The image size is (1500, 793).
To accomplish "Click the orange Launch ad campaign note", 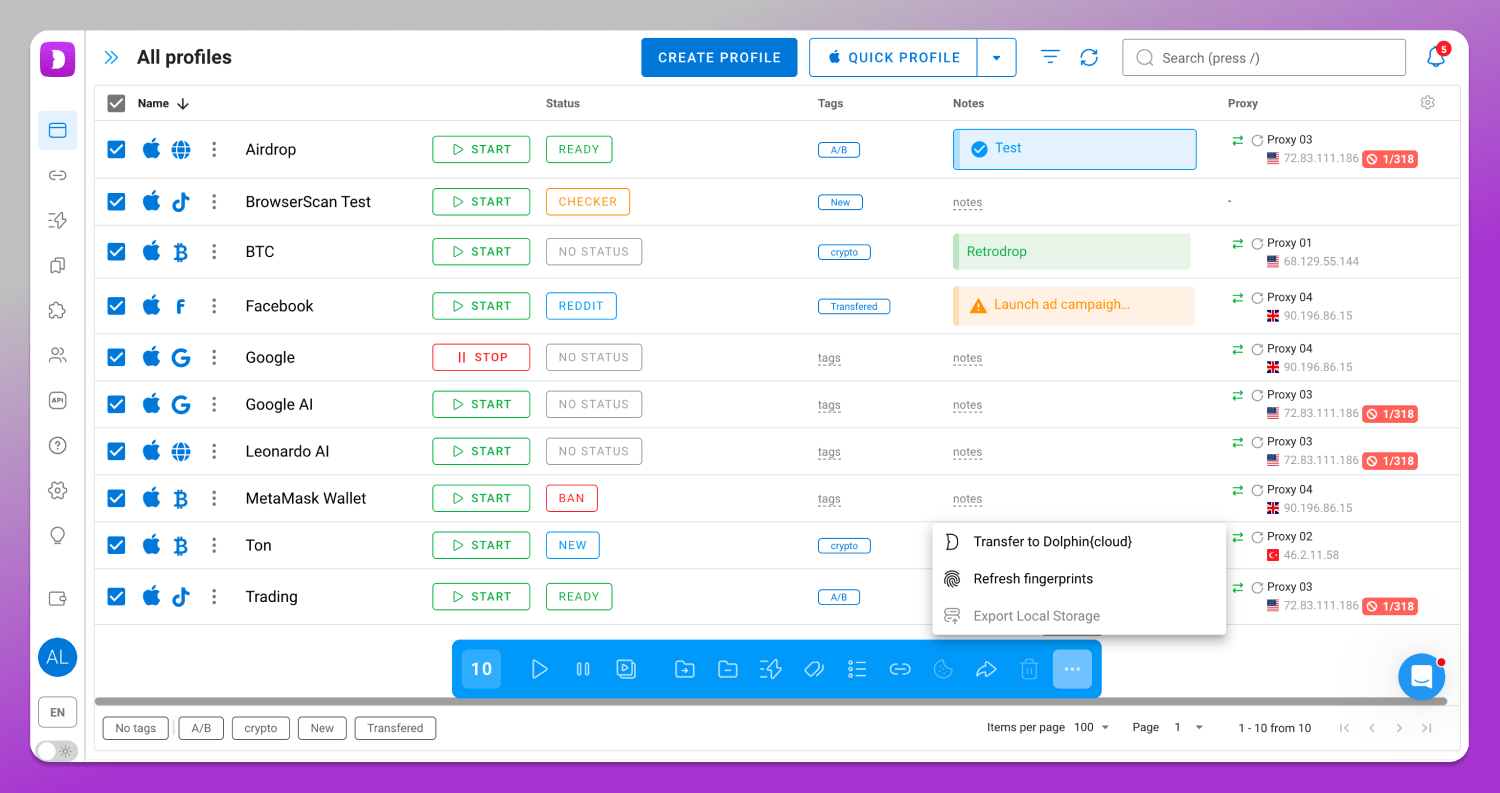I will click(x=1074, y=305).
